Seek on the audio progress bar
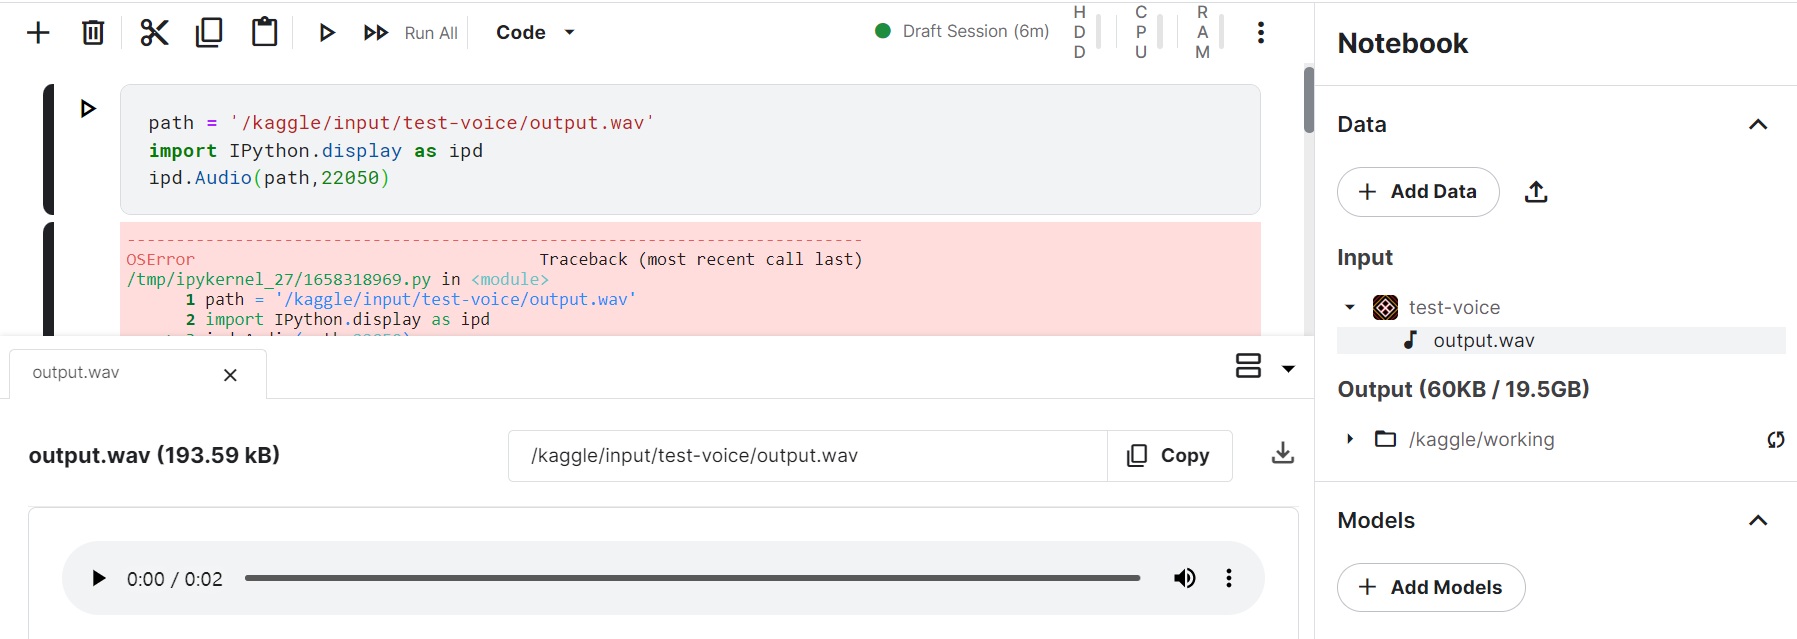Image resolution: width=1797 pixels, height=639 pixels. (692, 578)
